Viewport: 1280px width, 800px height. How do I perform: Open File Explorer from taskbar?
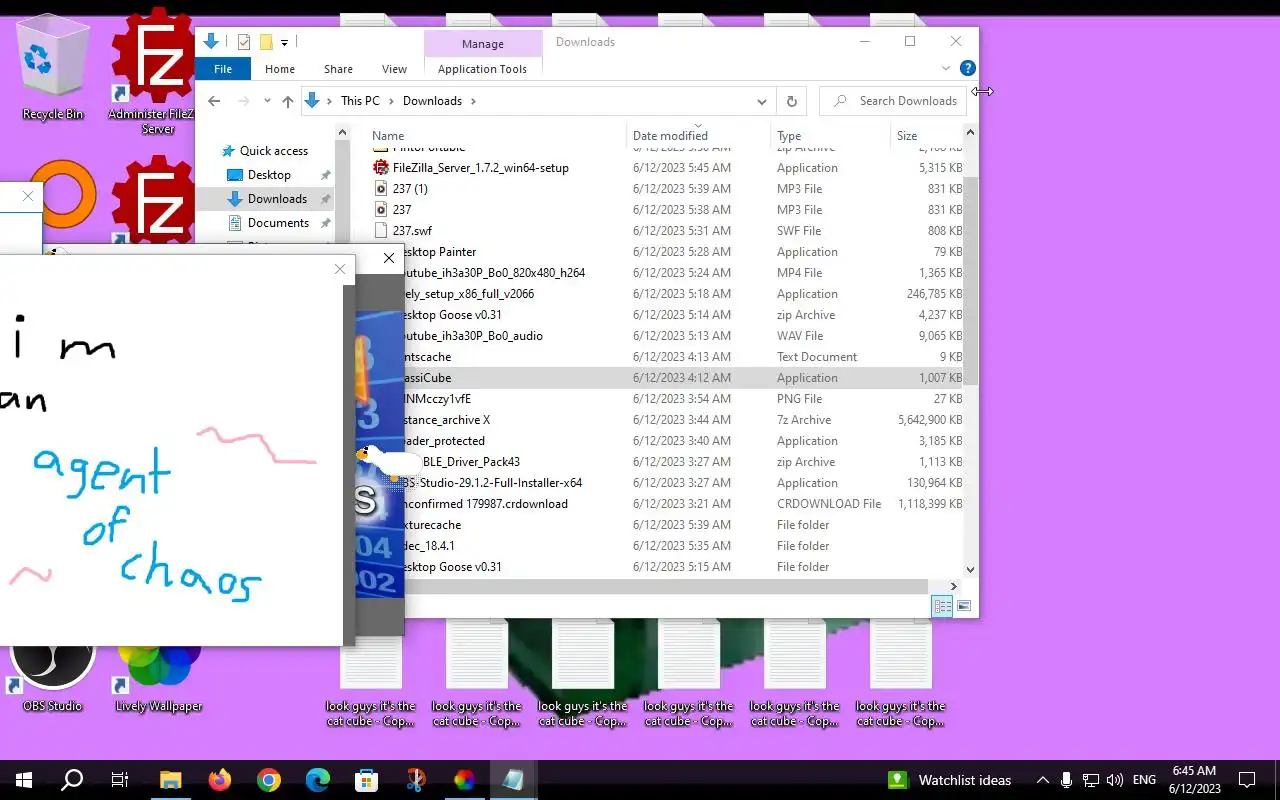170,780
